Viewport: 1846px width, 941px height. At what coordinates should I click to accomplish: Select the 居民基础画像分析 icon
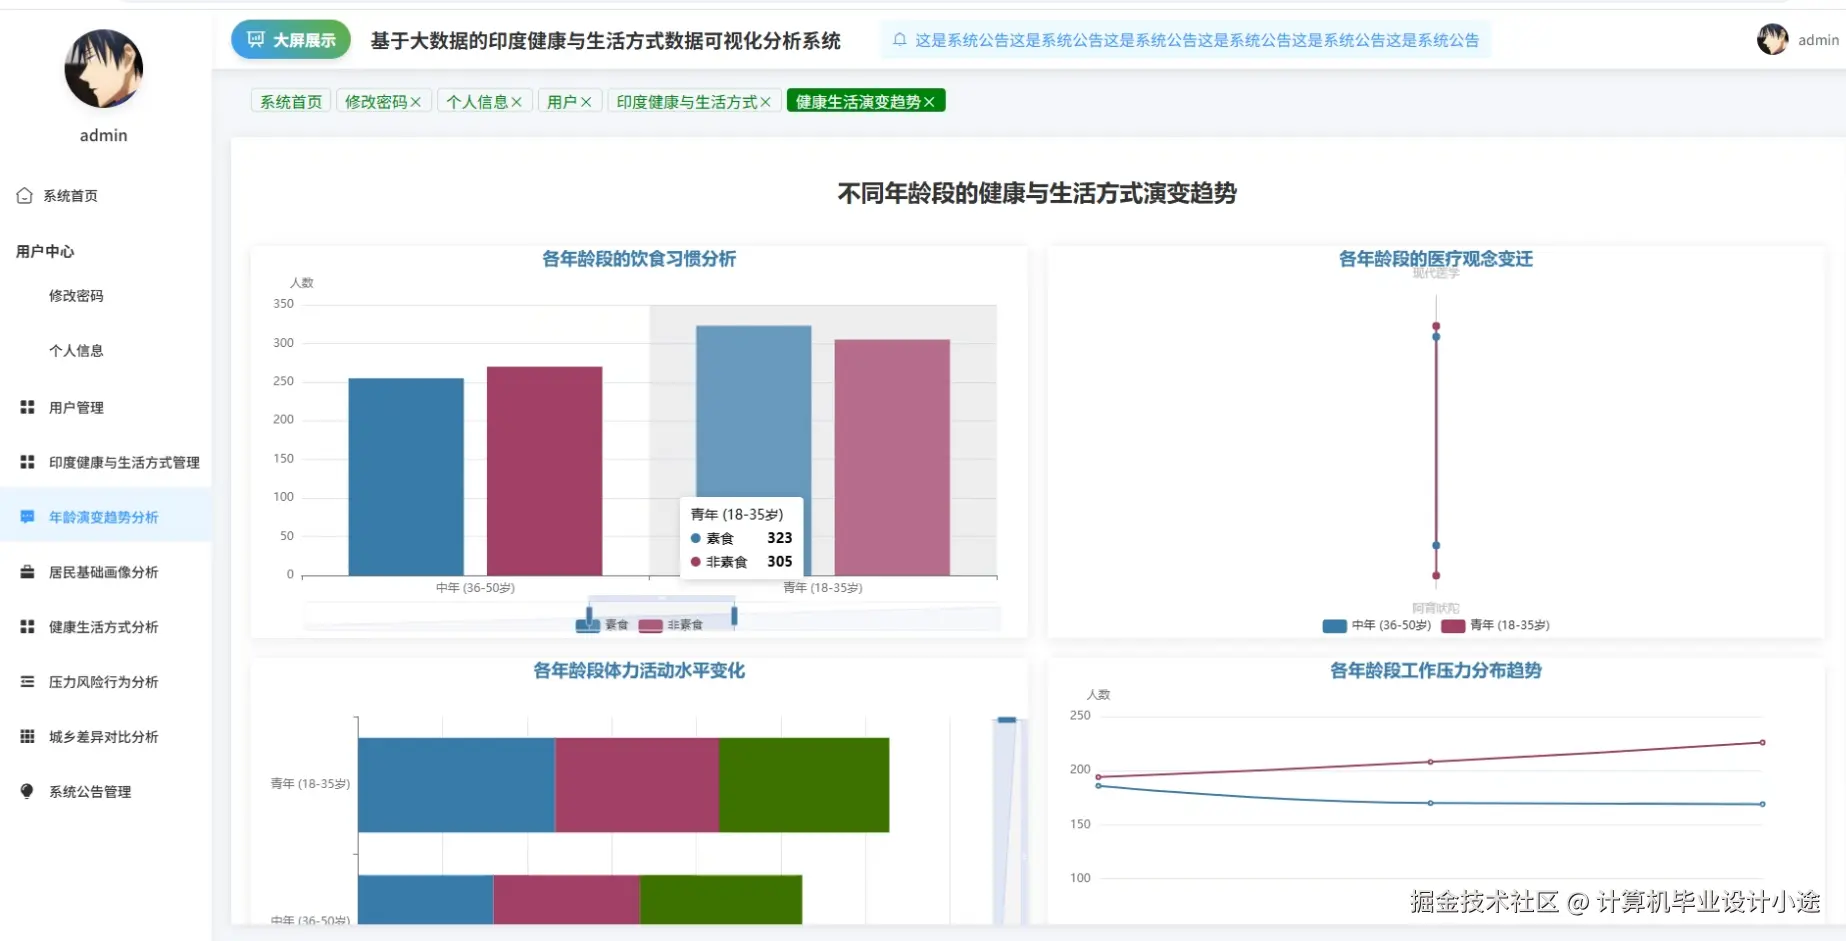(x=25, y=571)
